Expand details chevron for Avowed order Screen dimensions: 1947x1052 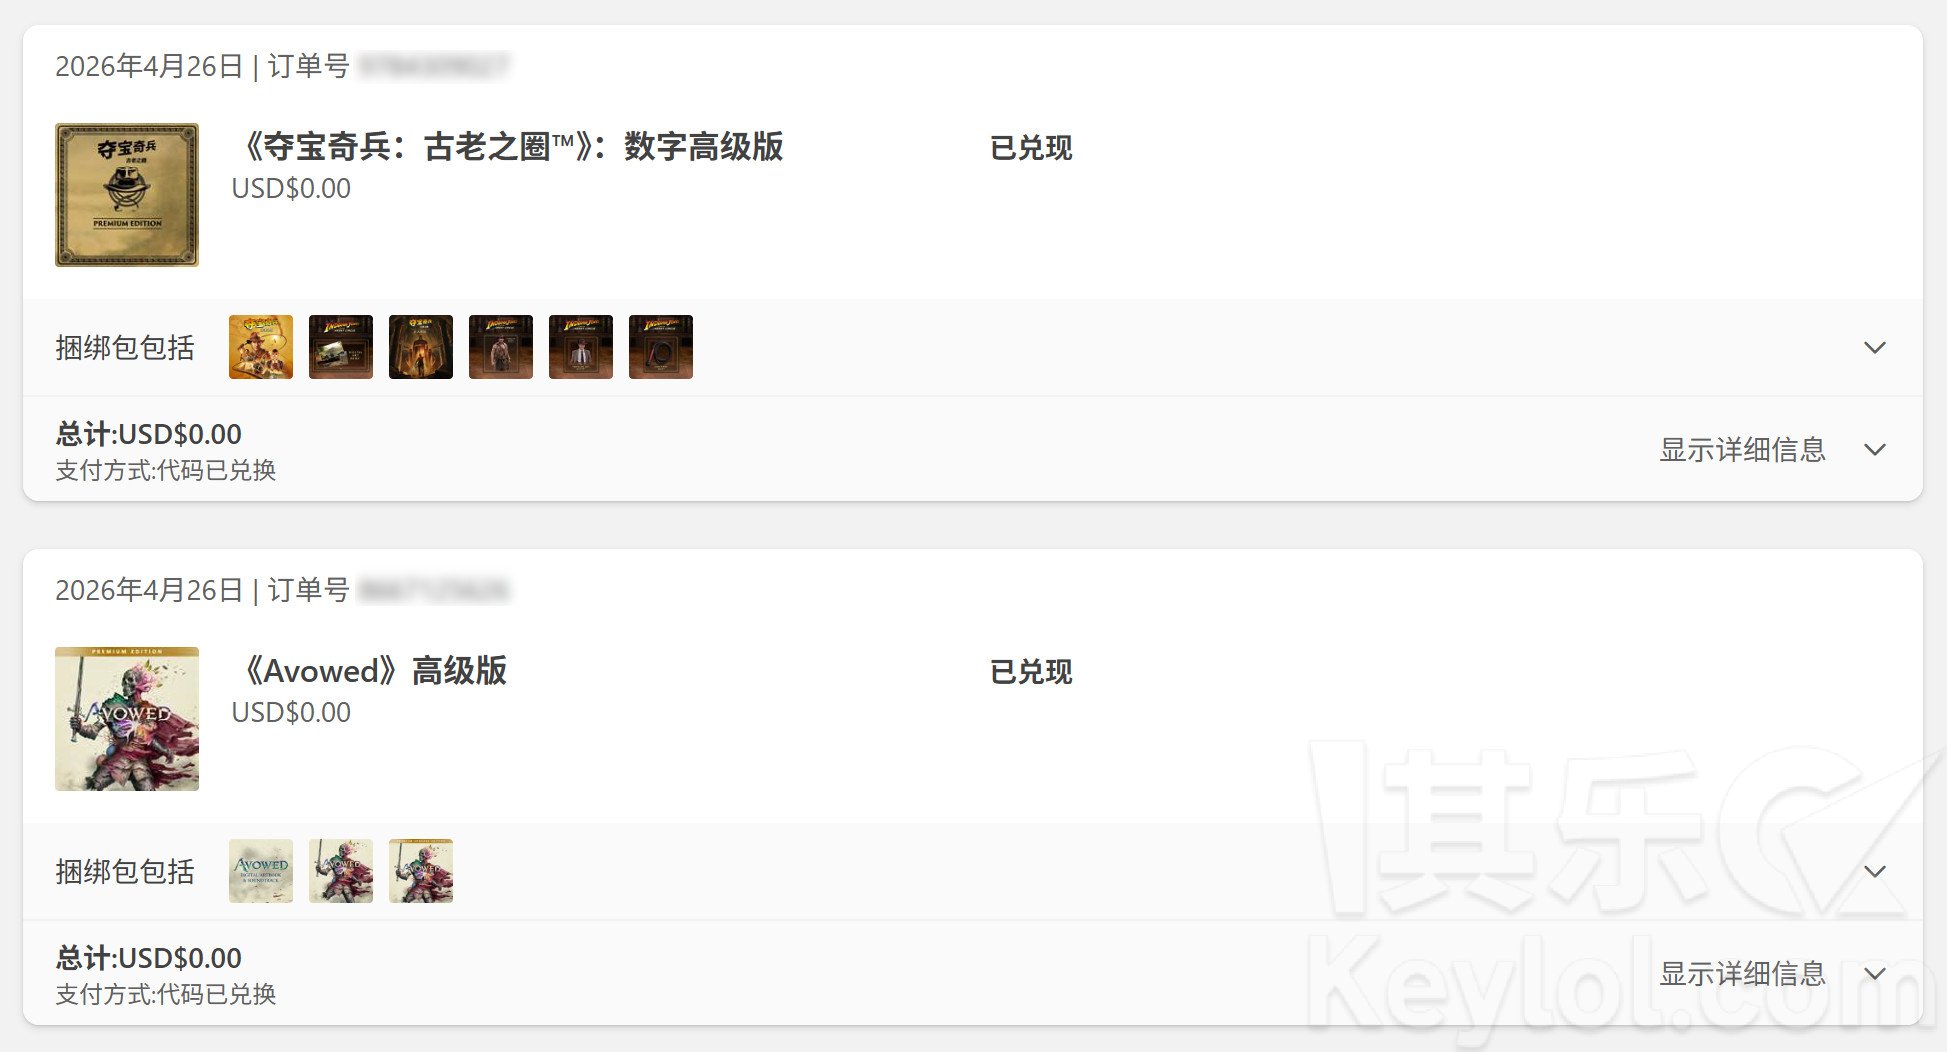click(x=1875, y=974)
